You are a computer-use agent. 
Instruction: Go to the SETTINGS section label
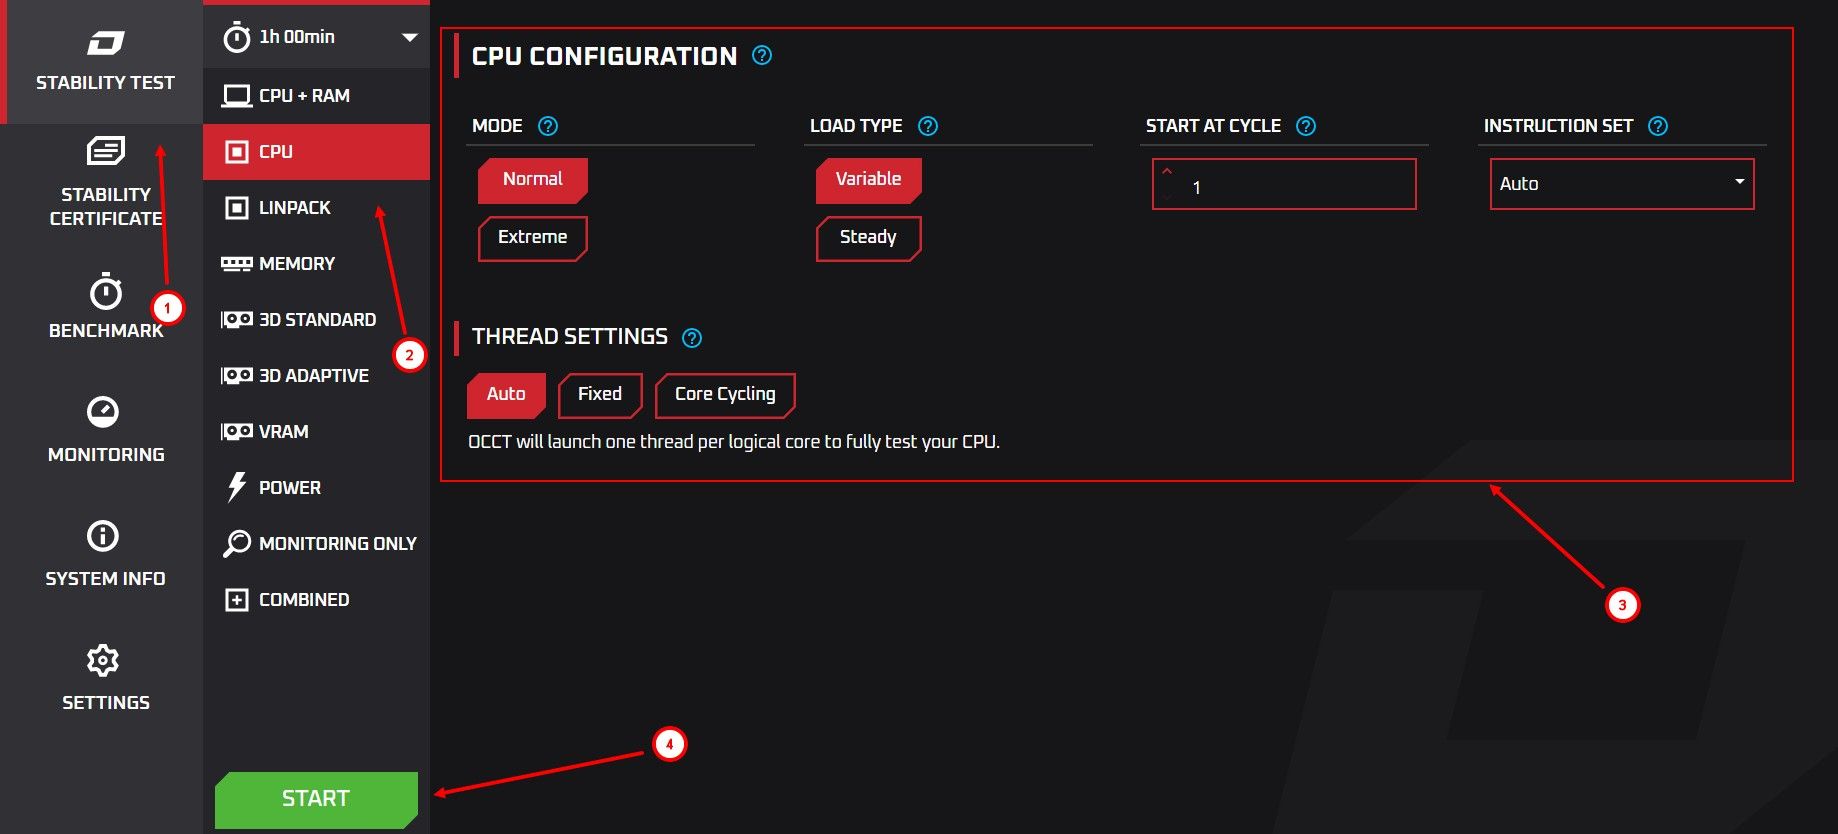click(x=106, y=703)
